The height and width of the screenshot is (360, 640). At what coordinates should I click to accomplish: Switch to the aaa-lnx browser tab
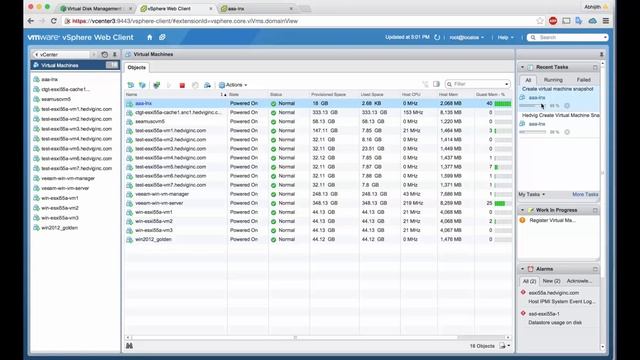point(256,8)
